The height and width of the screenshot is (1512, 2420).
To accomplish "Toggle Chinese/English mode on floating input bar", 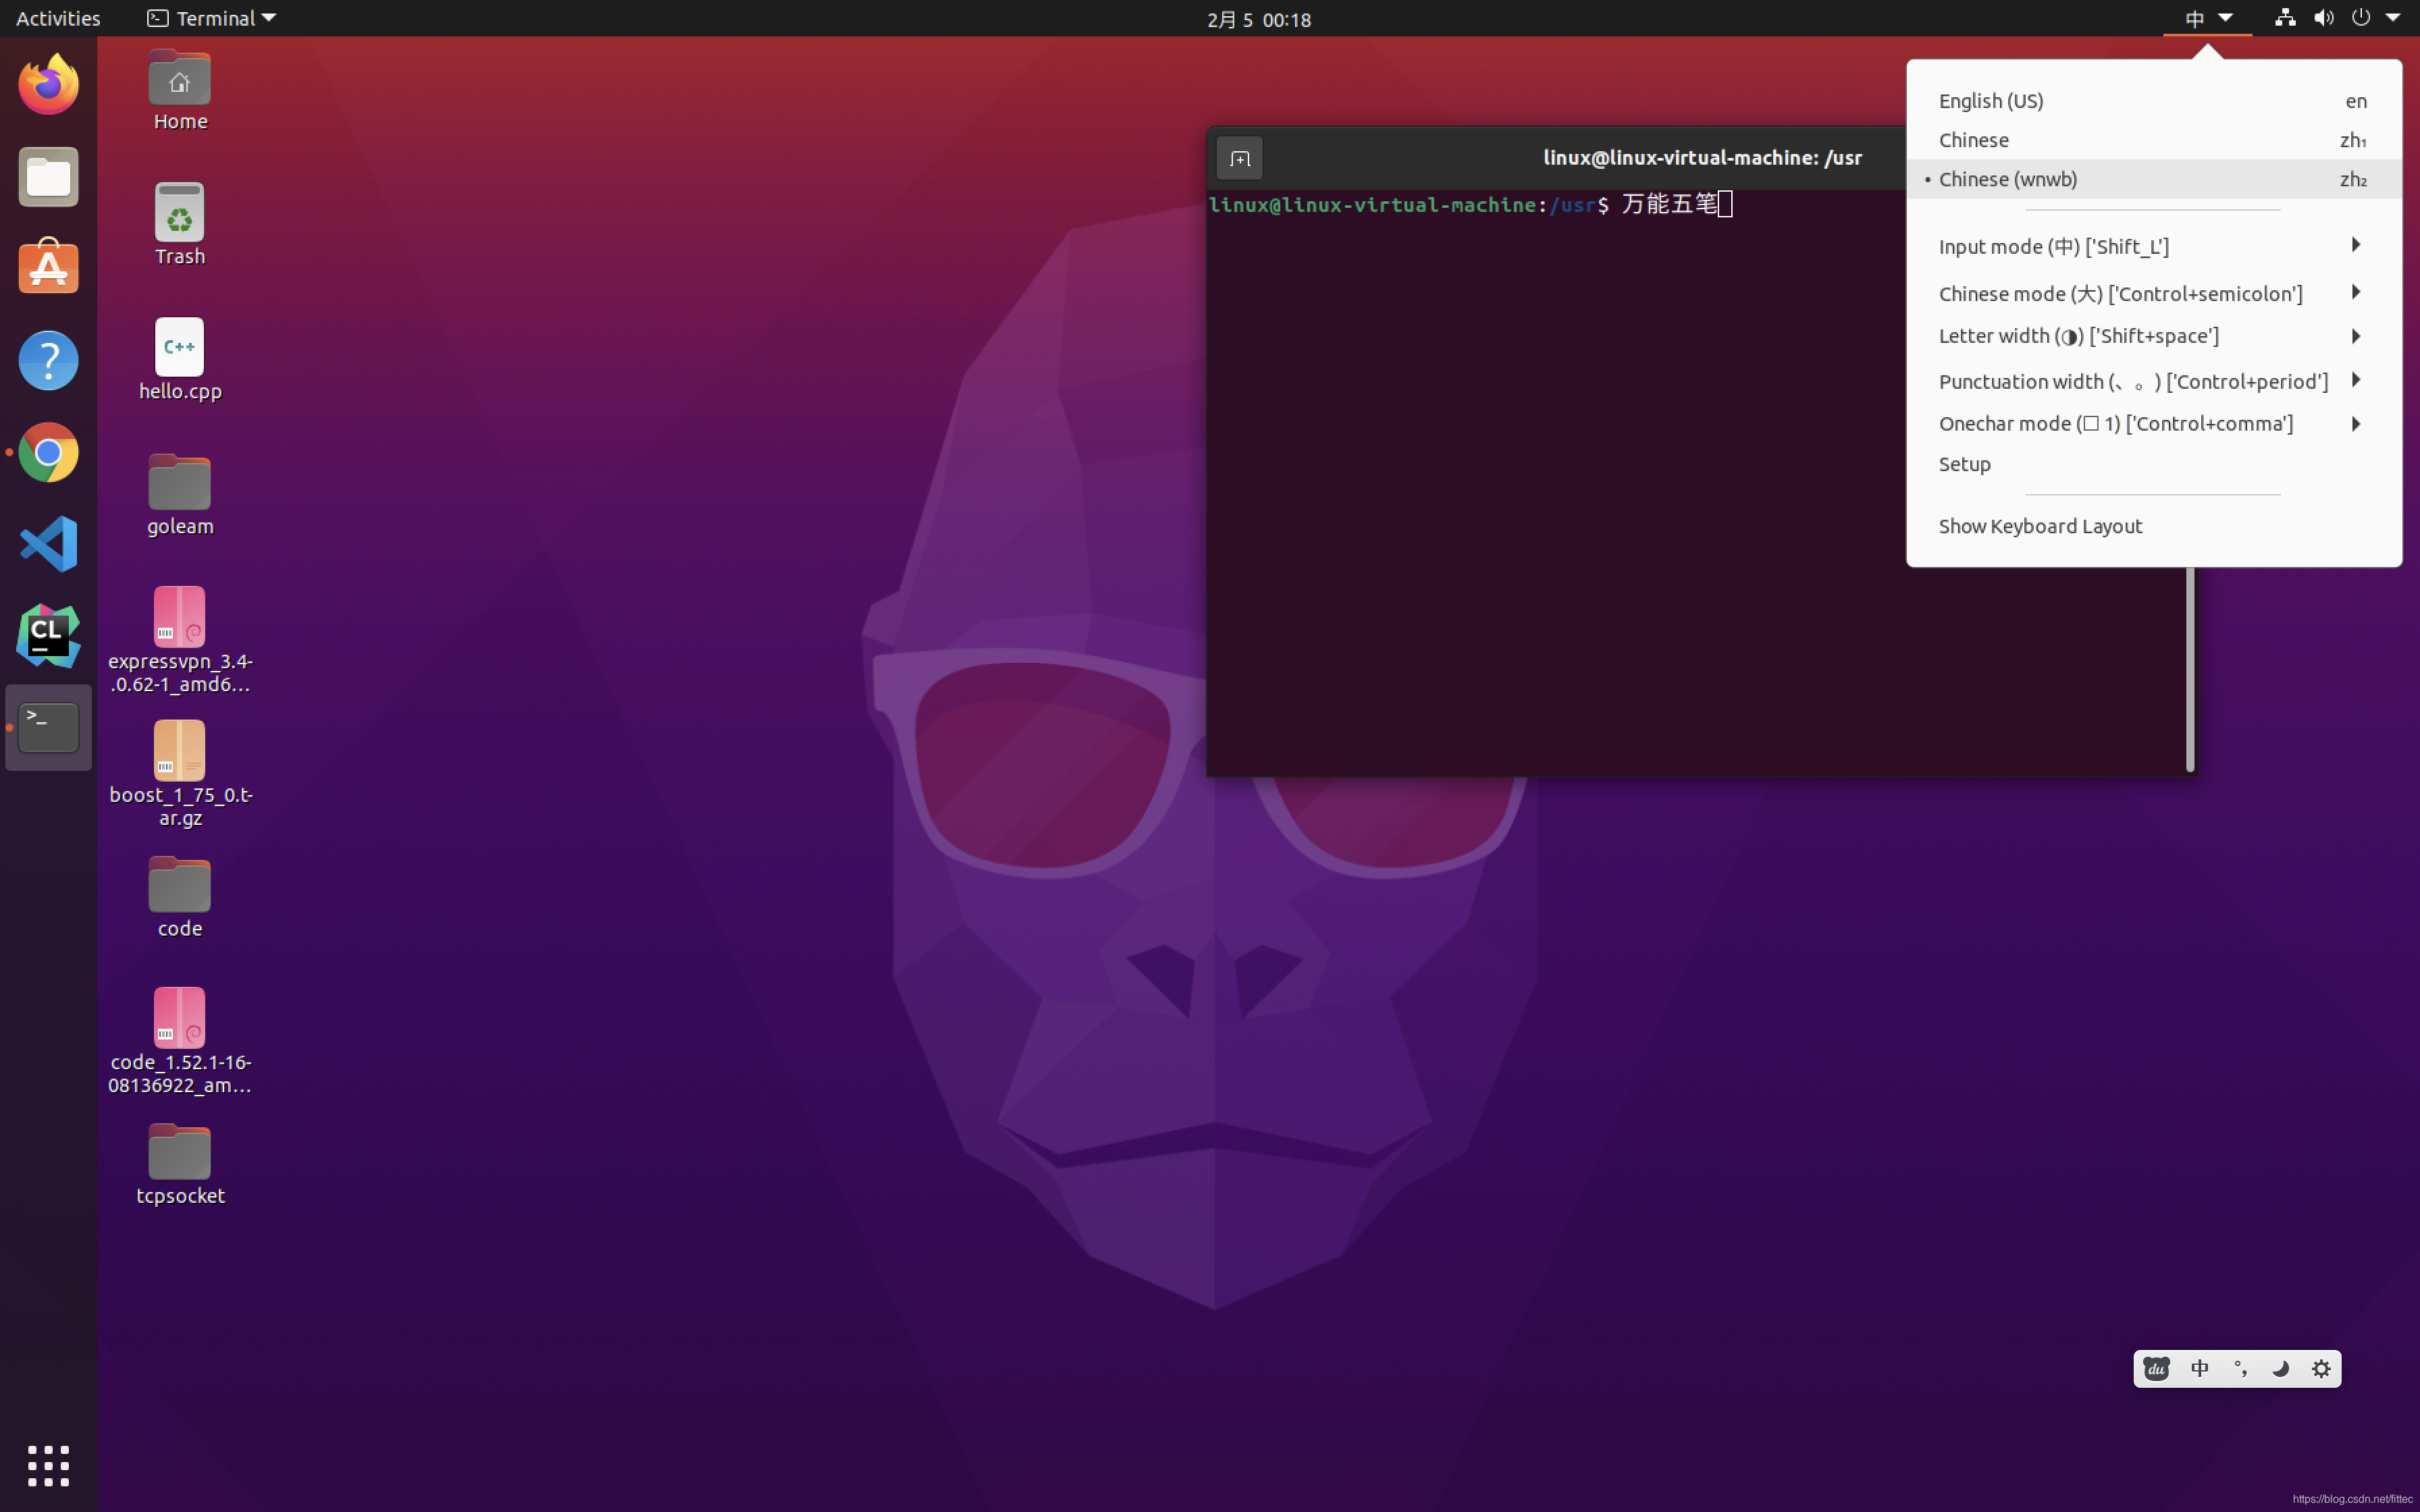I will pyautogui.click(x=2199, y=1369).
